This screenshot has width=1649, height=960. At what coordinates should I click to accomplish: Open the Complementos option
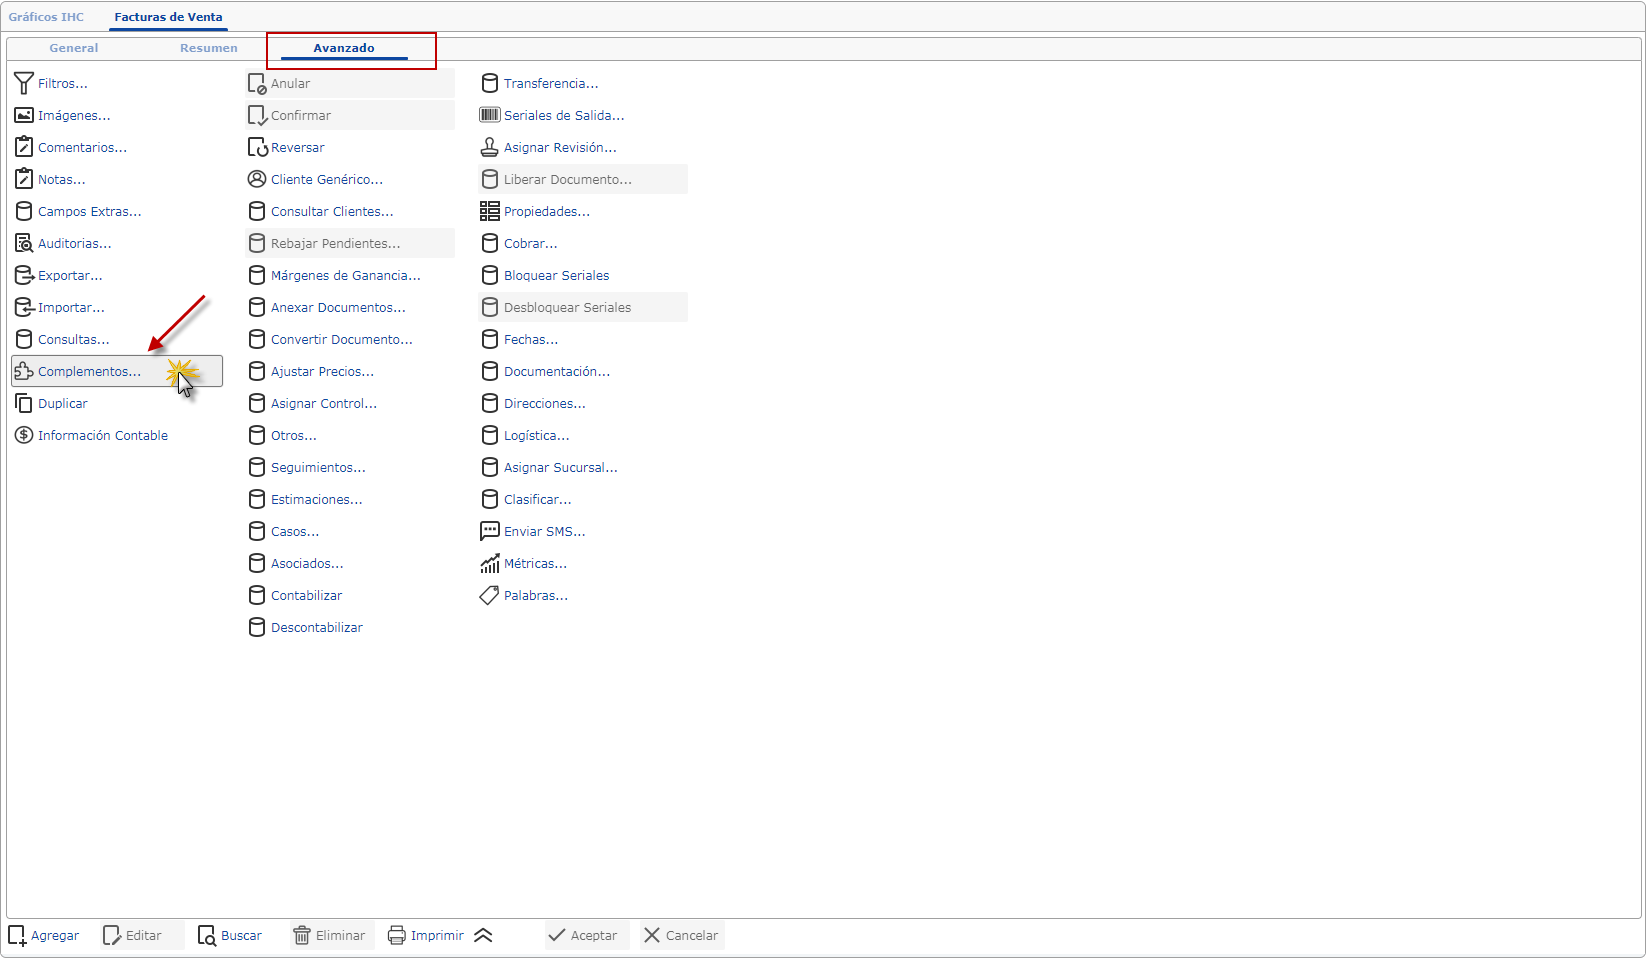tap(89, 372)
